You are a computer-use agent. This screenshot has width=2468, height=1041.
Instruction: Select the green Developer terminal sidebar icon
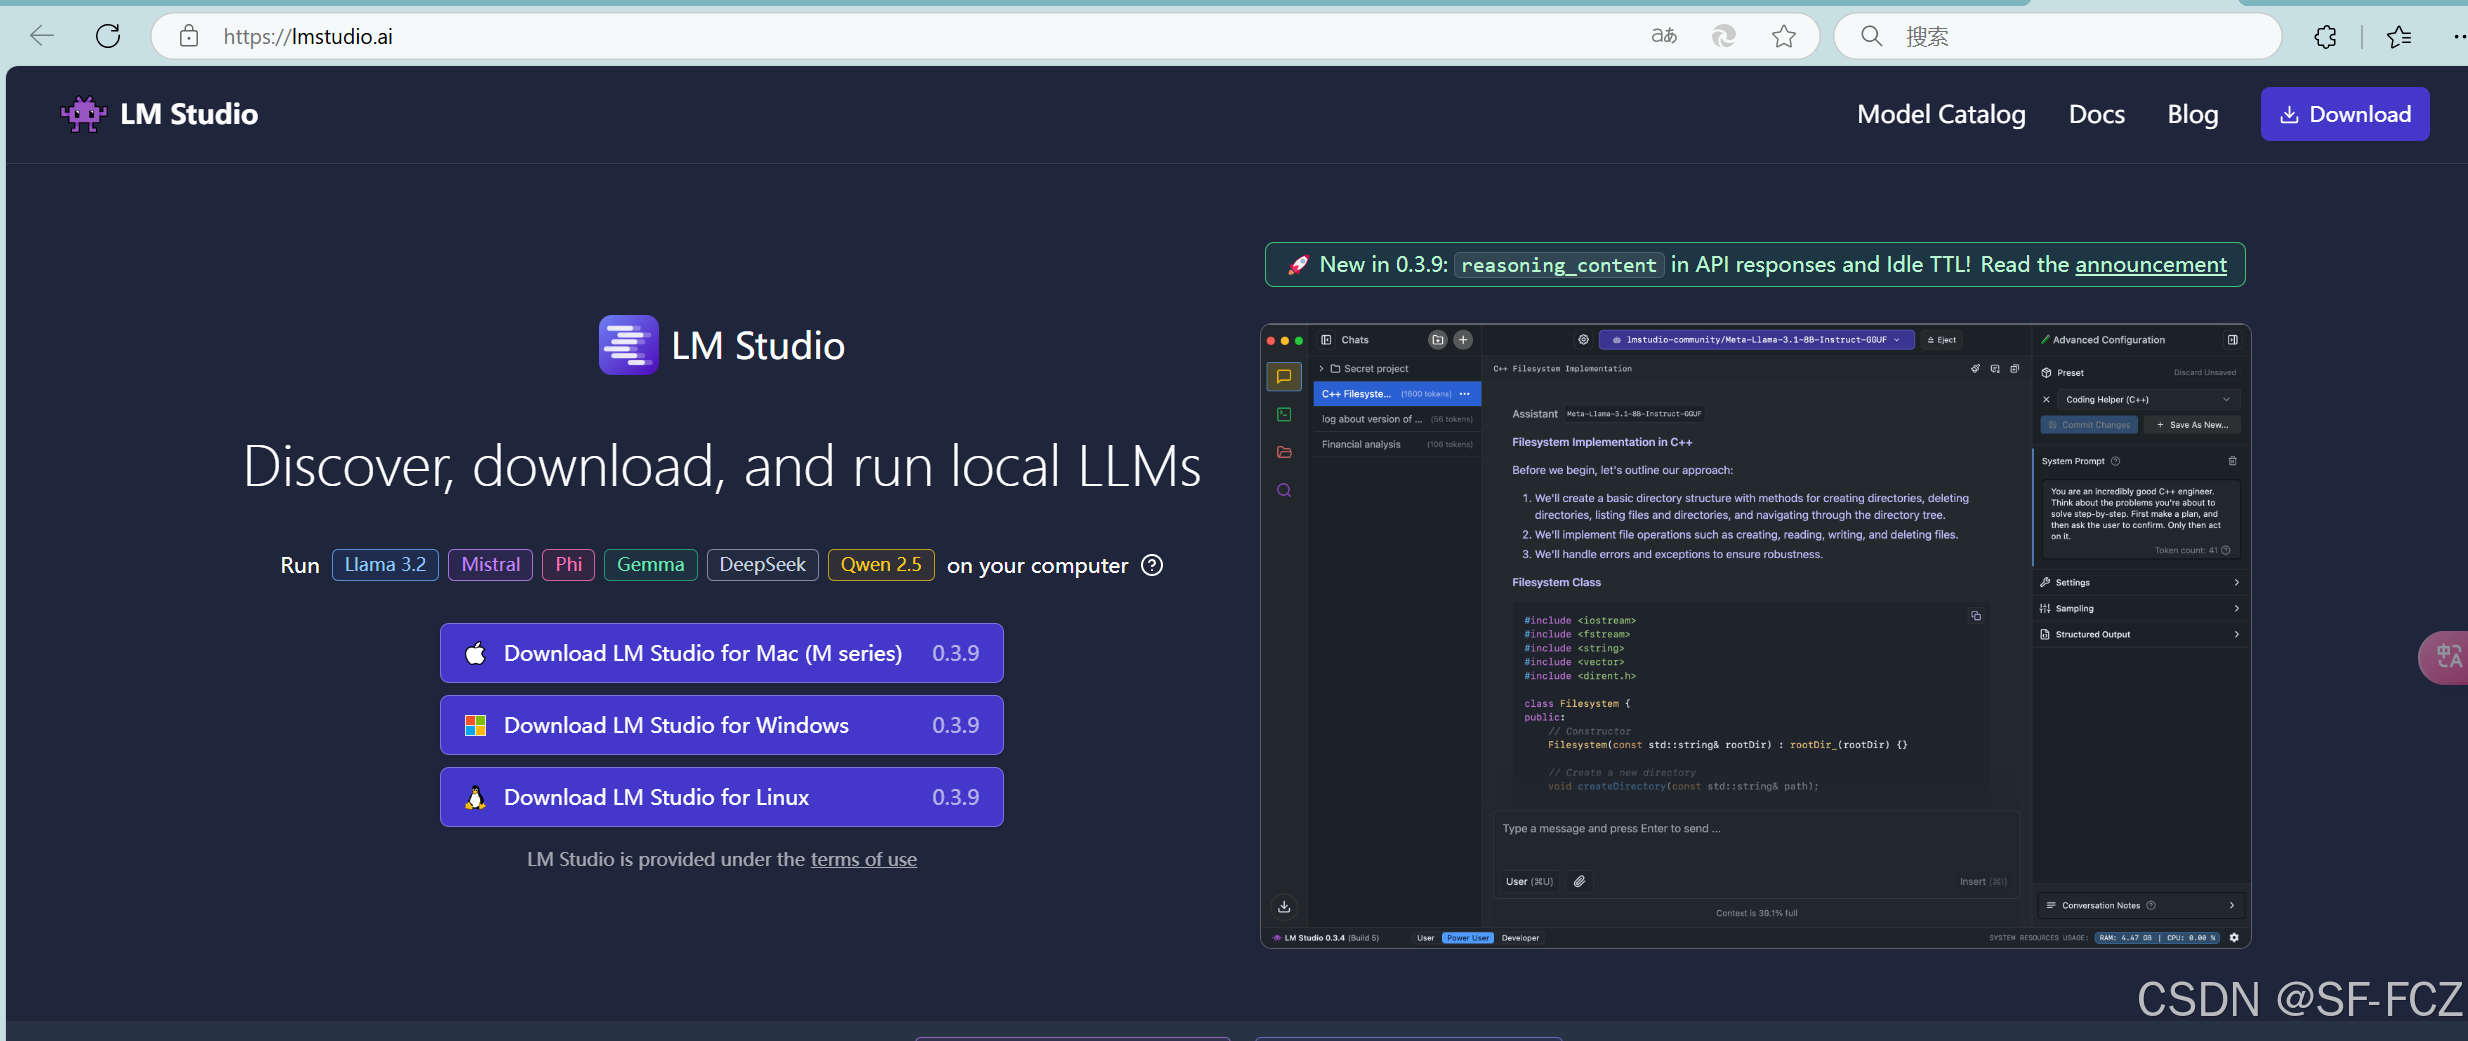[x=1284, y=414]
